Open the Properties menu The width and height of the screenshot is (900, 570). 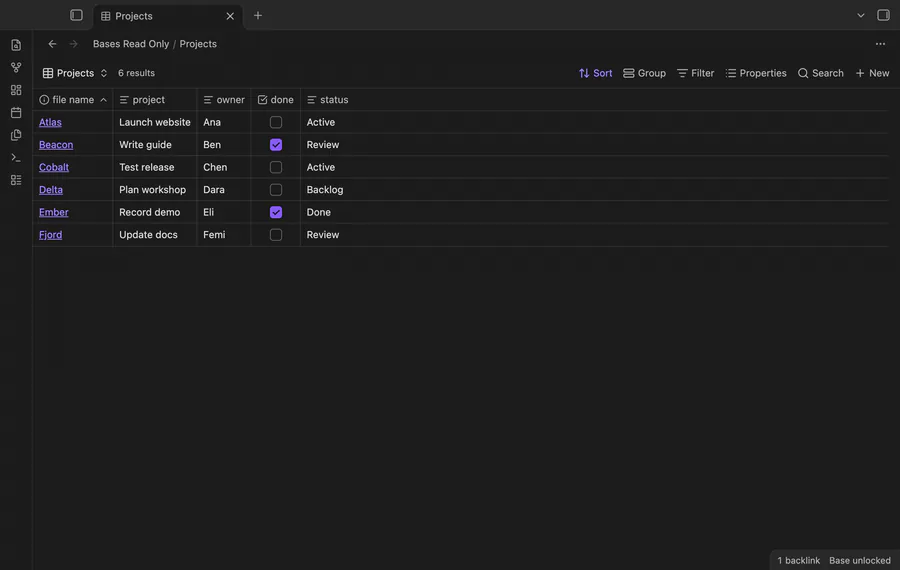point(755,73)
